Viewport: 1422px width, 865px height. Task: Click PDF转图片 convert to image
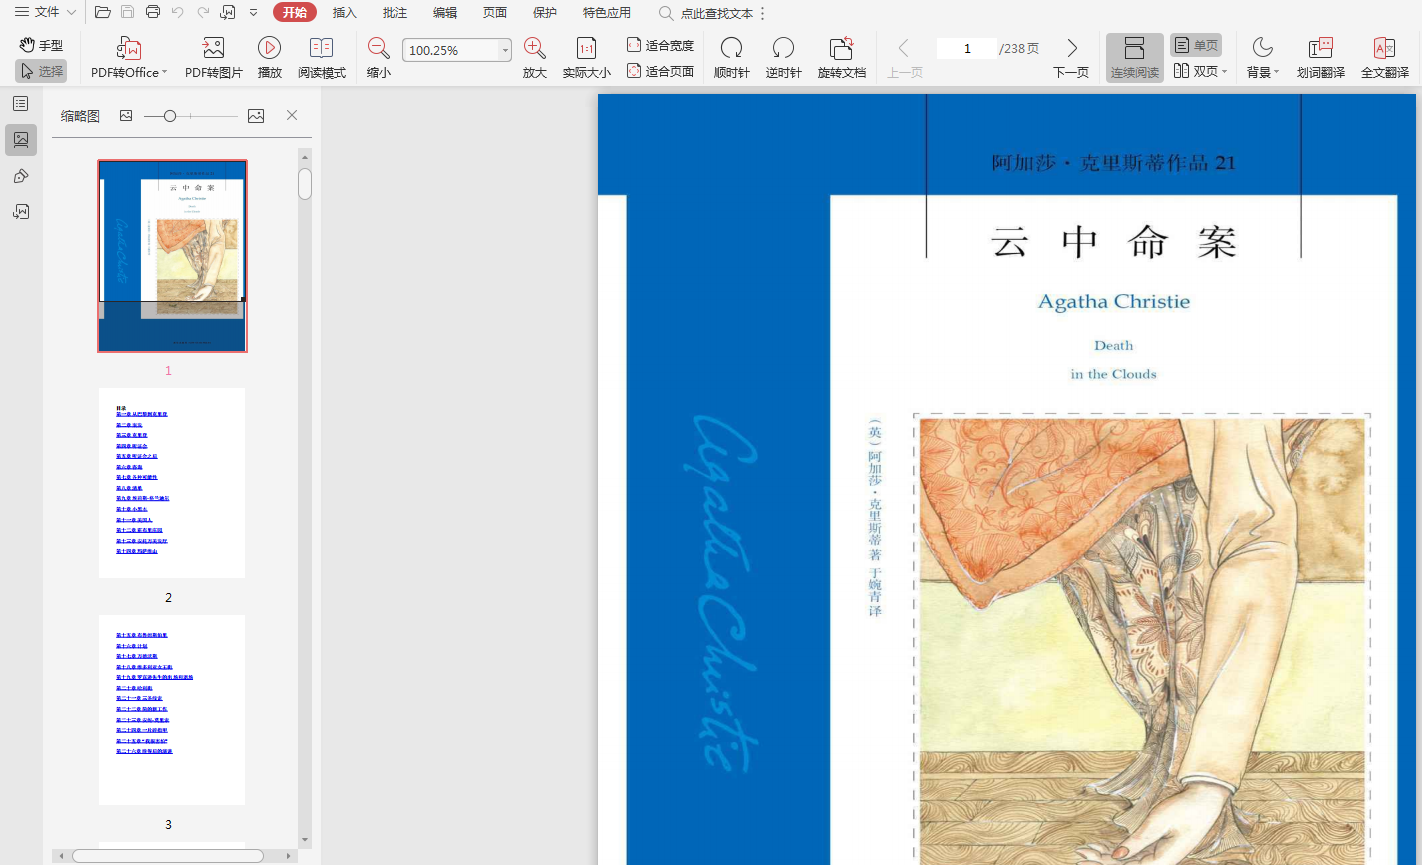214,57
